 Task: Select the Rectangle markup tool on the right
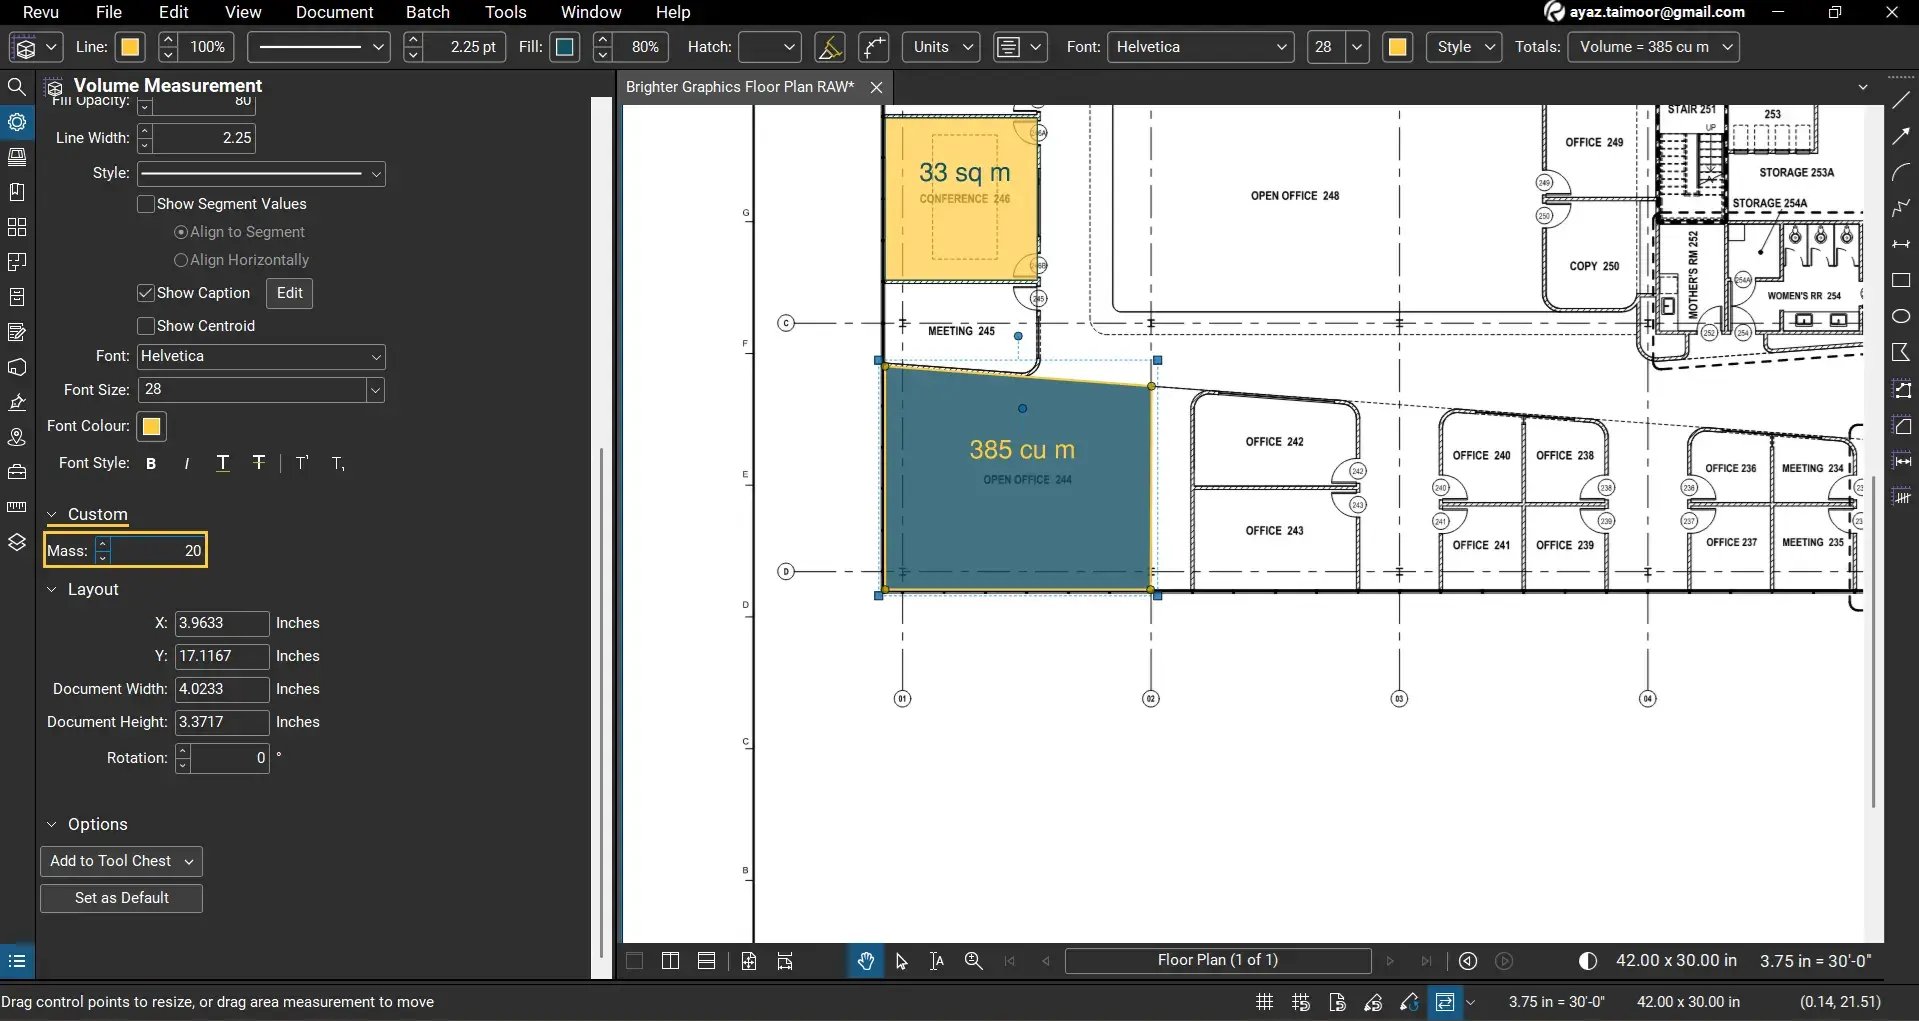pyautogui.click(x=1901, y=281)
